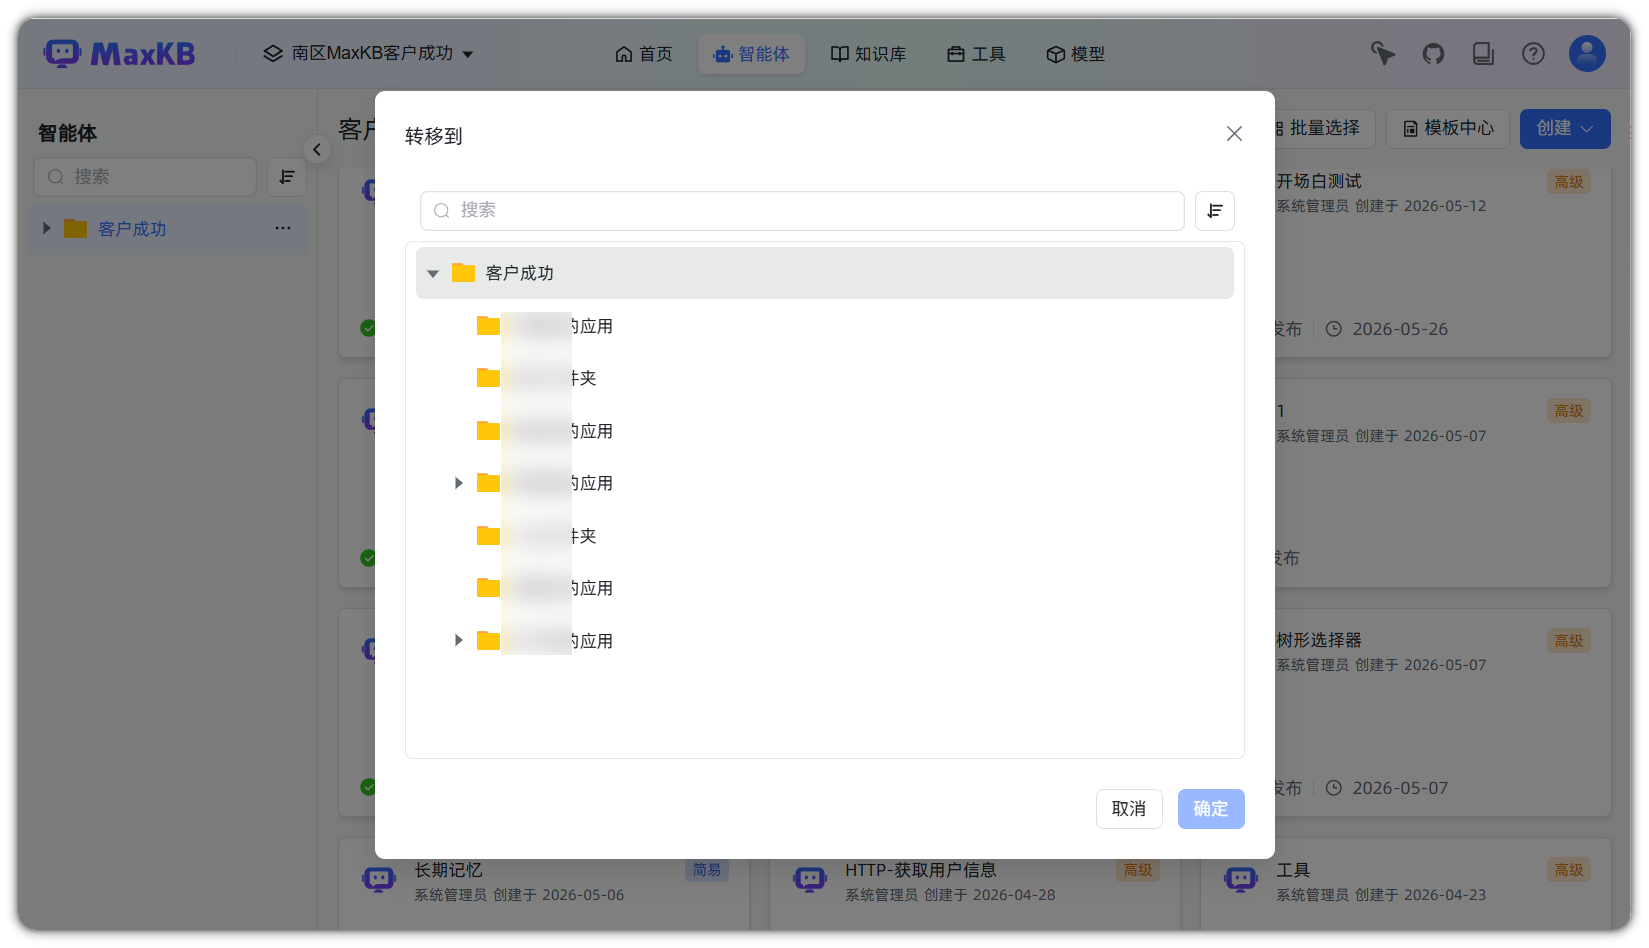
Task: Collapse the 客户成功 folder in dialog tree
Action: pos(433,273)
